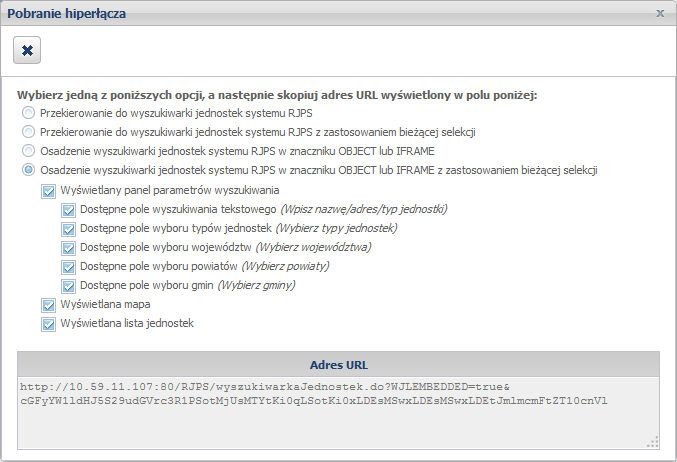Disable Dostępne pole wyboru województw

click(68, 248)
